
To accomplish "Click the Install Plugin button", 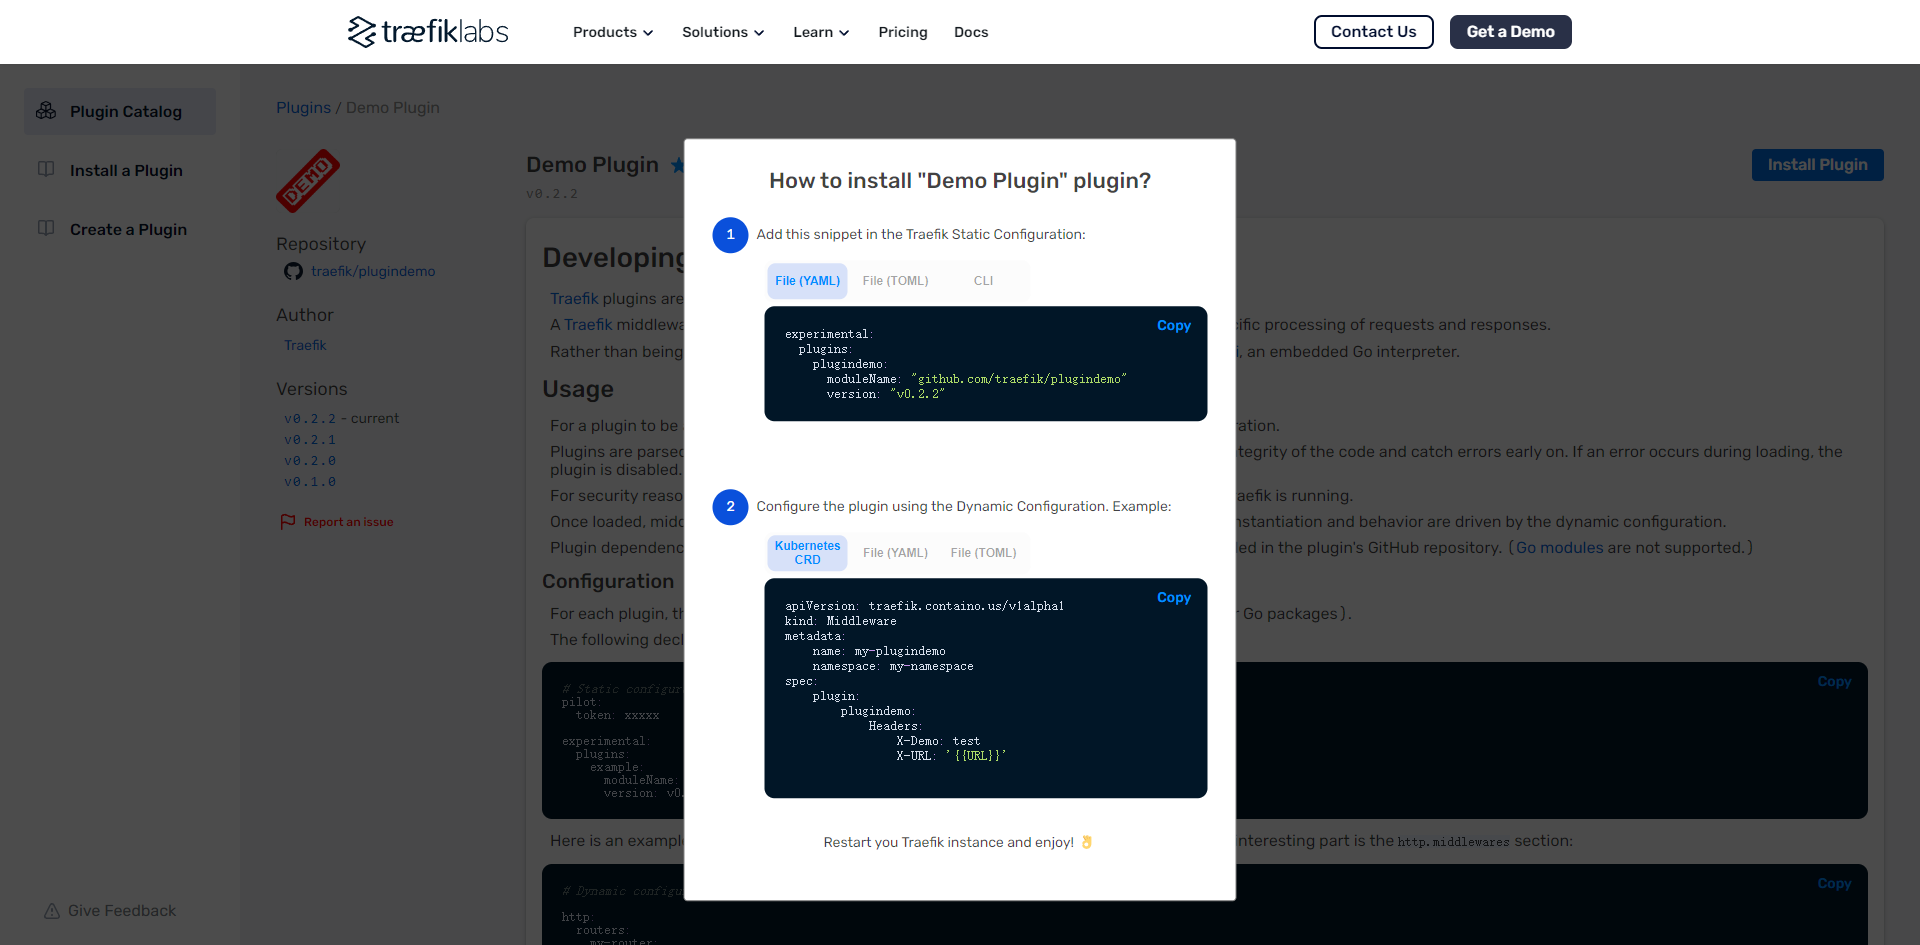I will click(1817, 165).
